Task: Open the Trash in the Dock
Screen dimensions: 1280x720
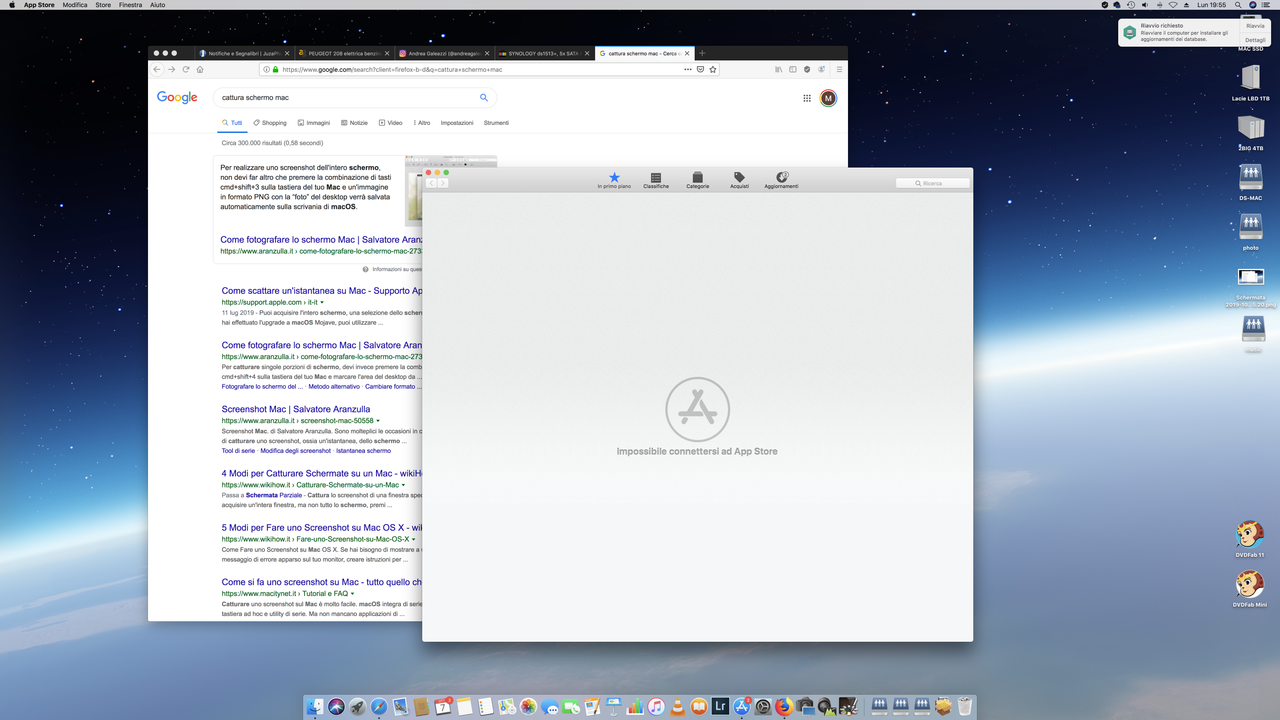Action: (965, 707)
